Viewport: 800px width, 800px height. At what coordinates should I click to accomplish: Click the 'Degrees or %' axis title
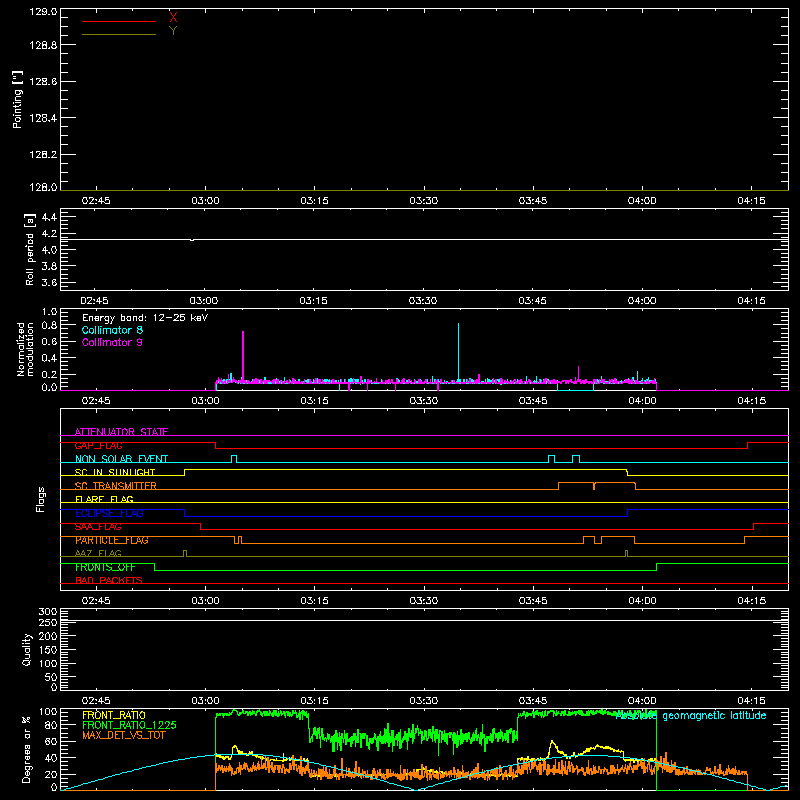coord(26,749)
